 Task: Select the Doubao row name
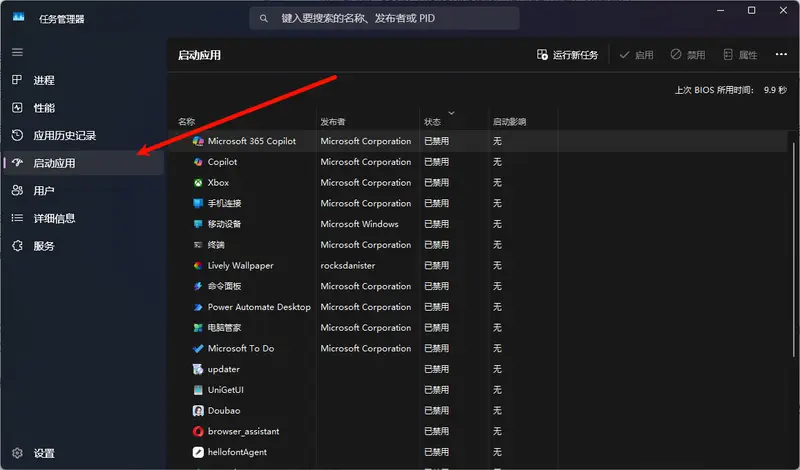pos(223,411)
